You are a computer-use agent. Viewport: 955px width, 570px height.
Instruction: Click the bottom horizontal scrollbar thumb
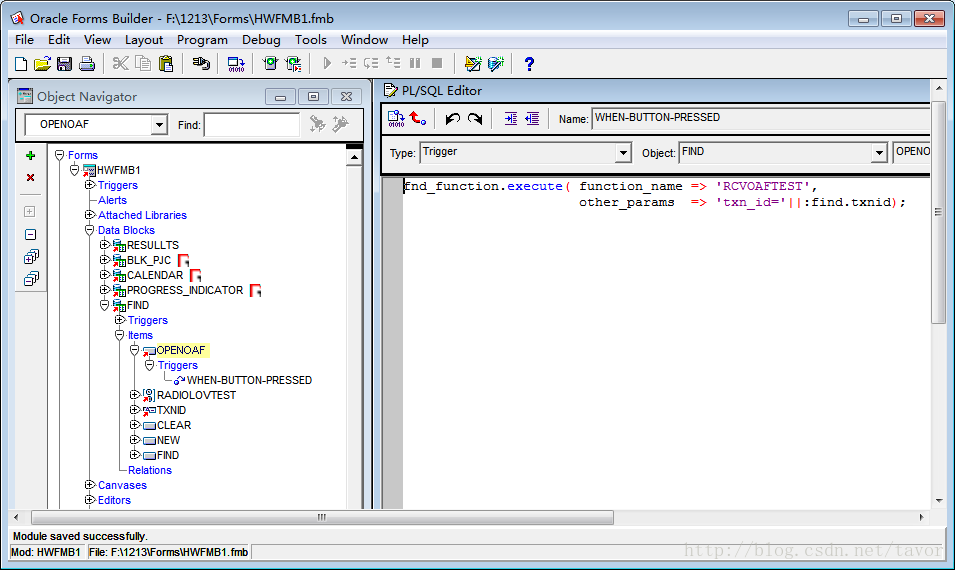tap(322, 518)
